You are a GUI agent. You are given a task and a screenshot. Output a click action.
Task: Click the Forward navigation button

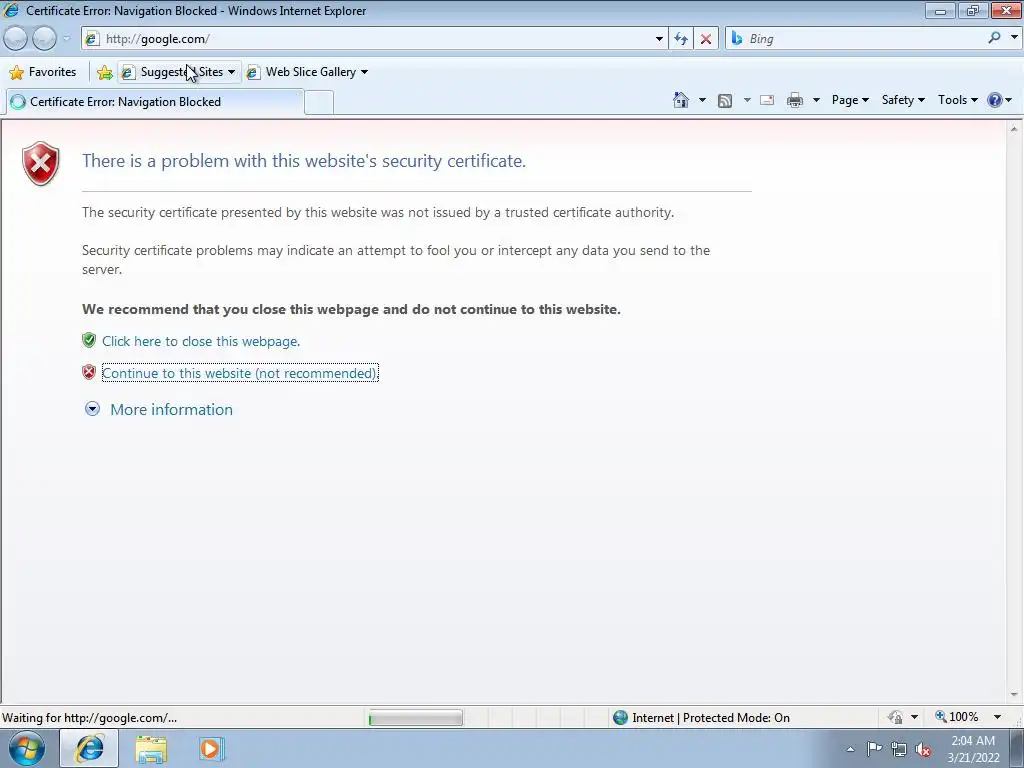click(44, 39)
